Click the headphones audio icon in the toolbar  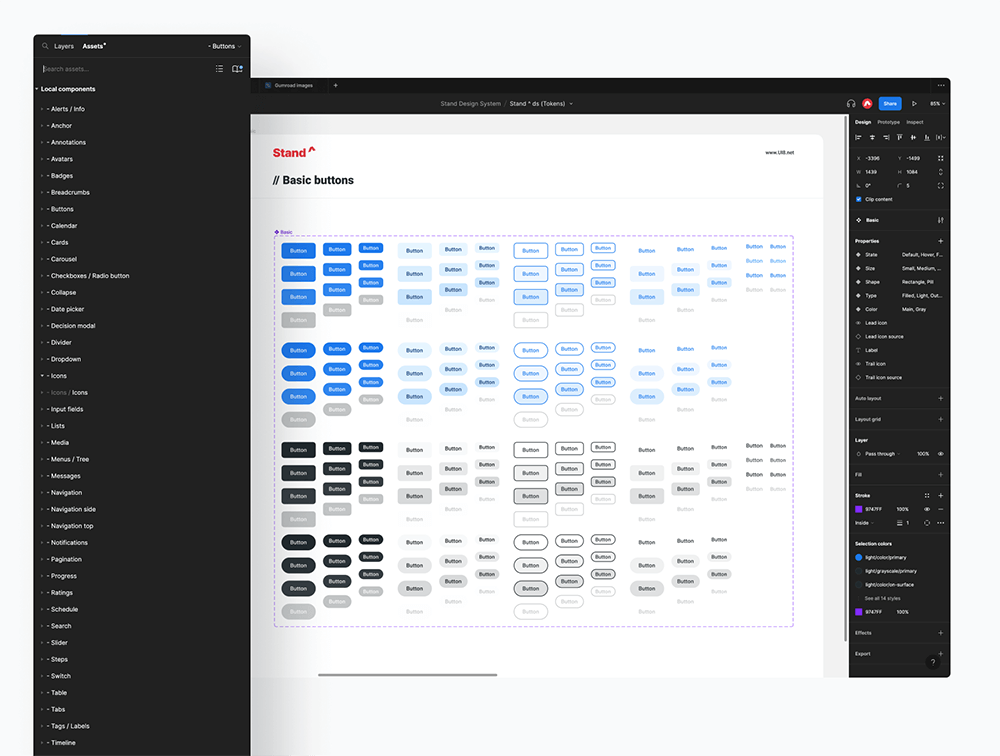coord(851,103)
